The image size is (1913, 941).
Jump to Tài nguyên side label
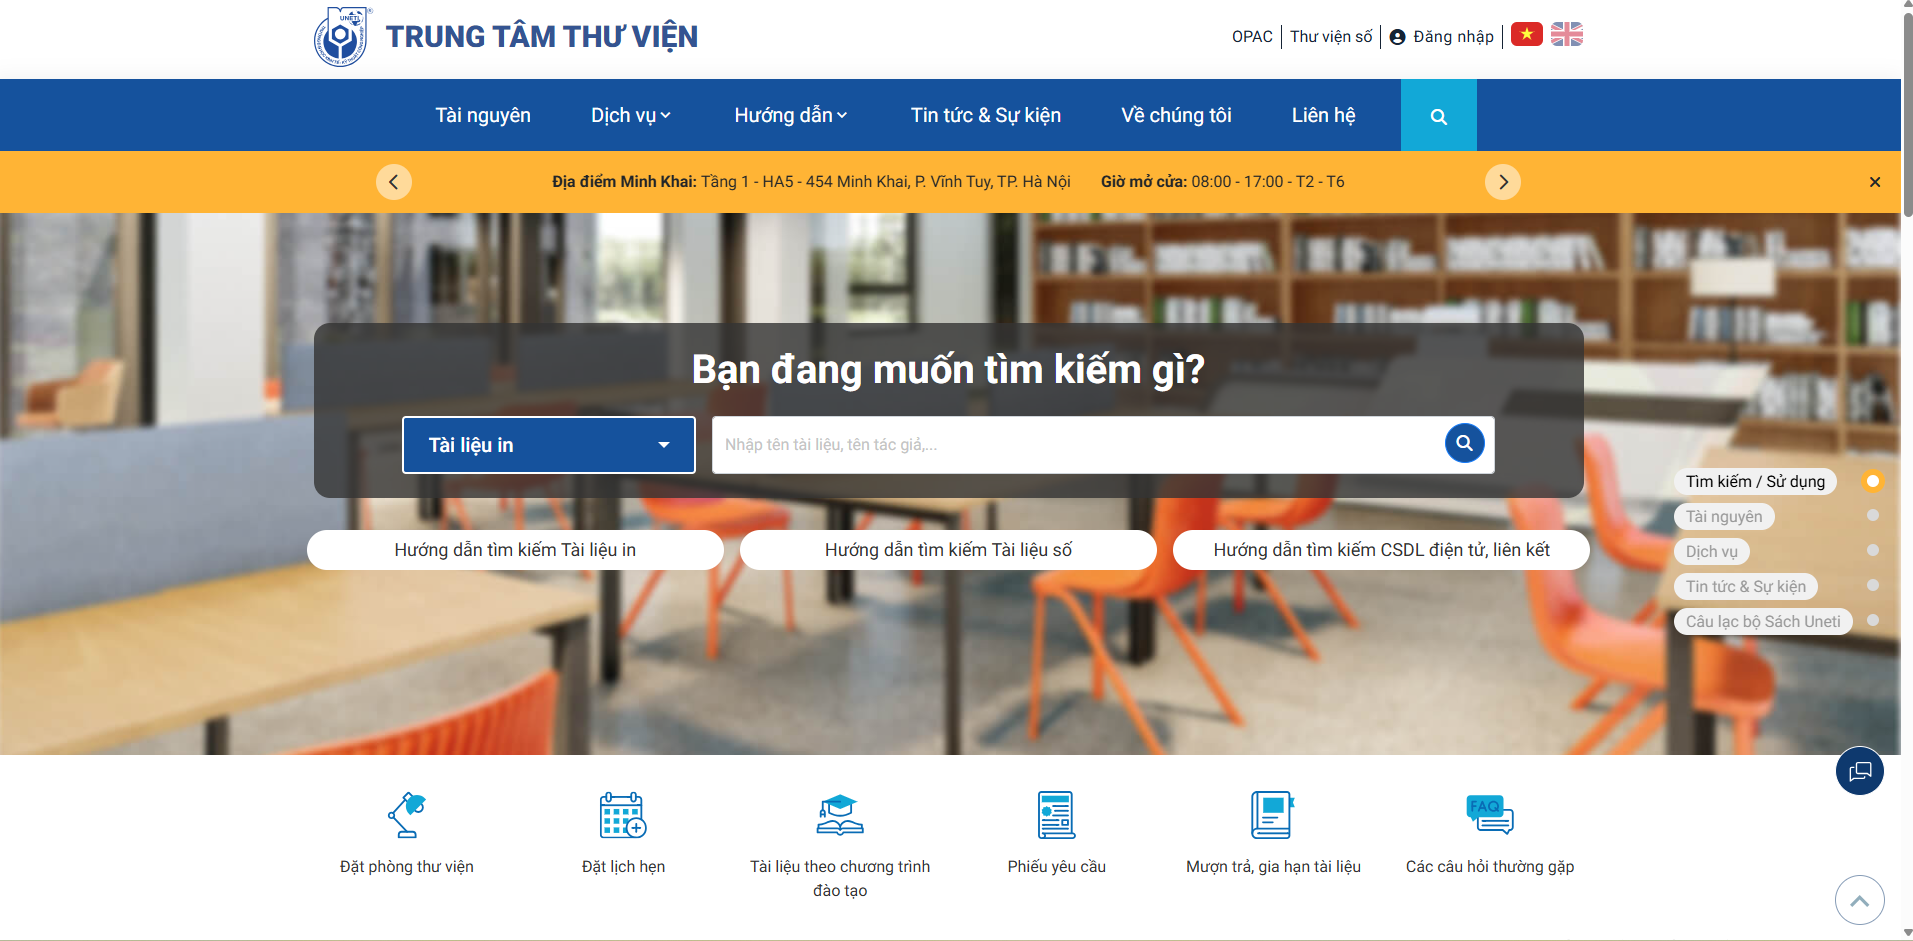(1724, 517)
